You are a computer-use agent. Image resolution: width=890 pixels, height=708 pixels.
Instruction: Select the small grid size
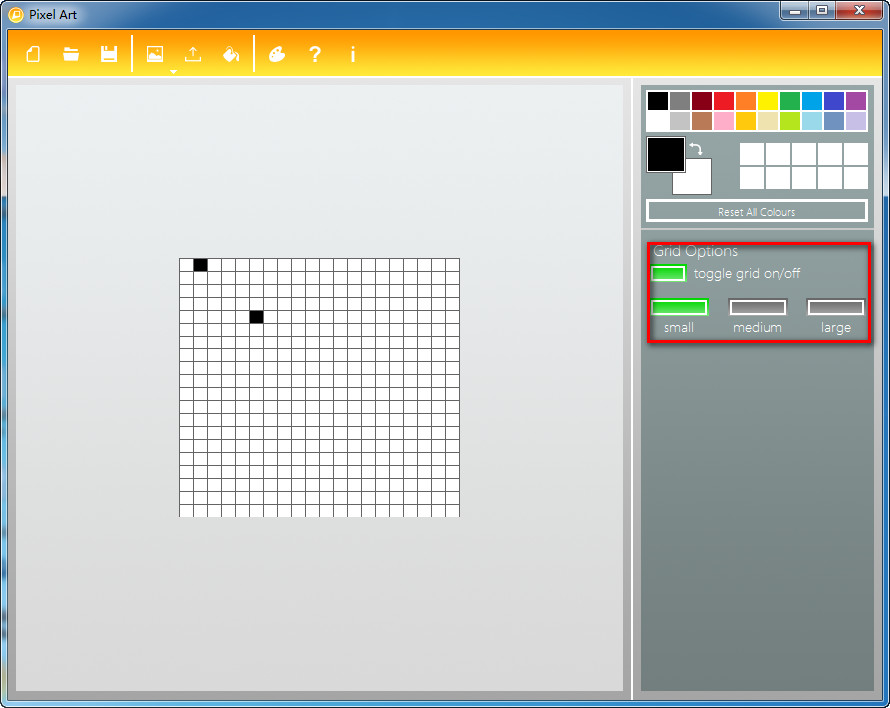pyautogui.click(x=679, y=307)
